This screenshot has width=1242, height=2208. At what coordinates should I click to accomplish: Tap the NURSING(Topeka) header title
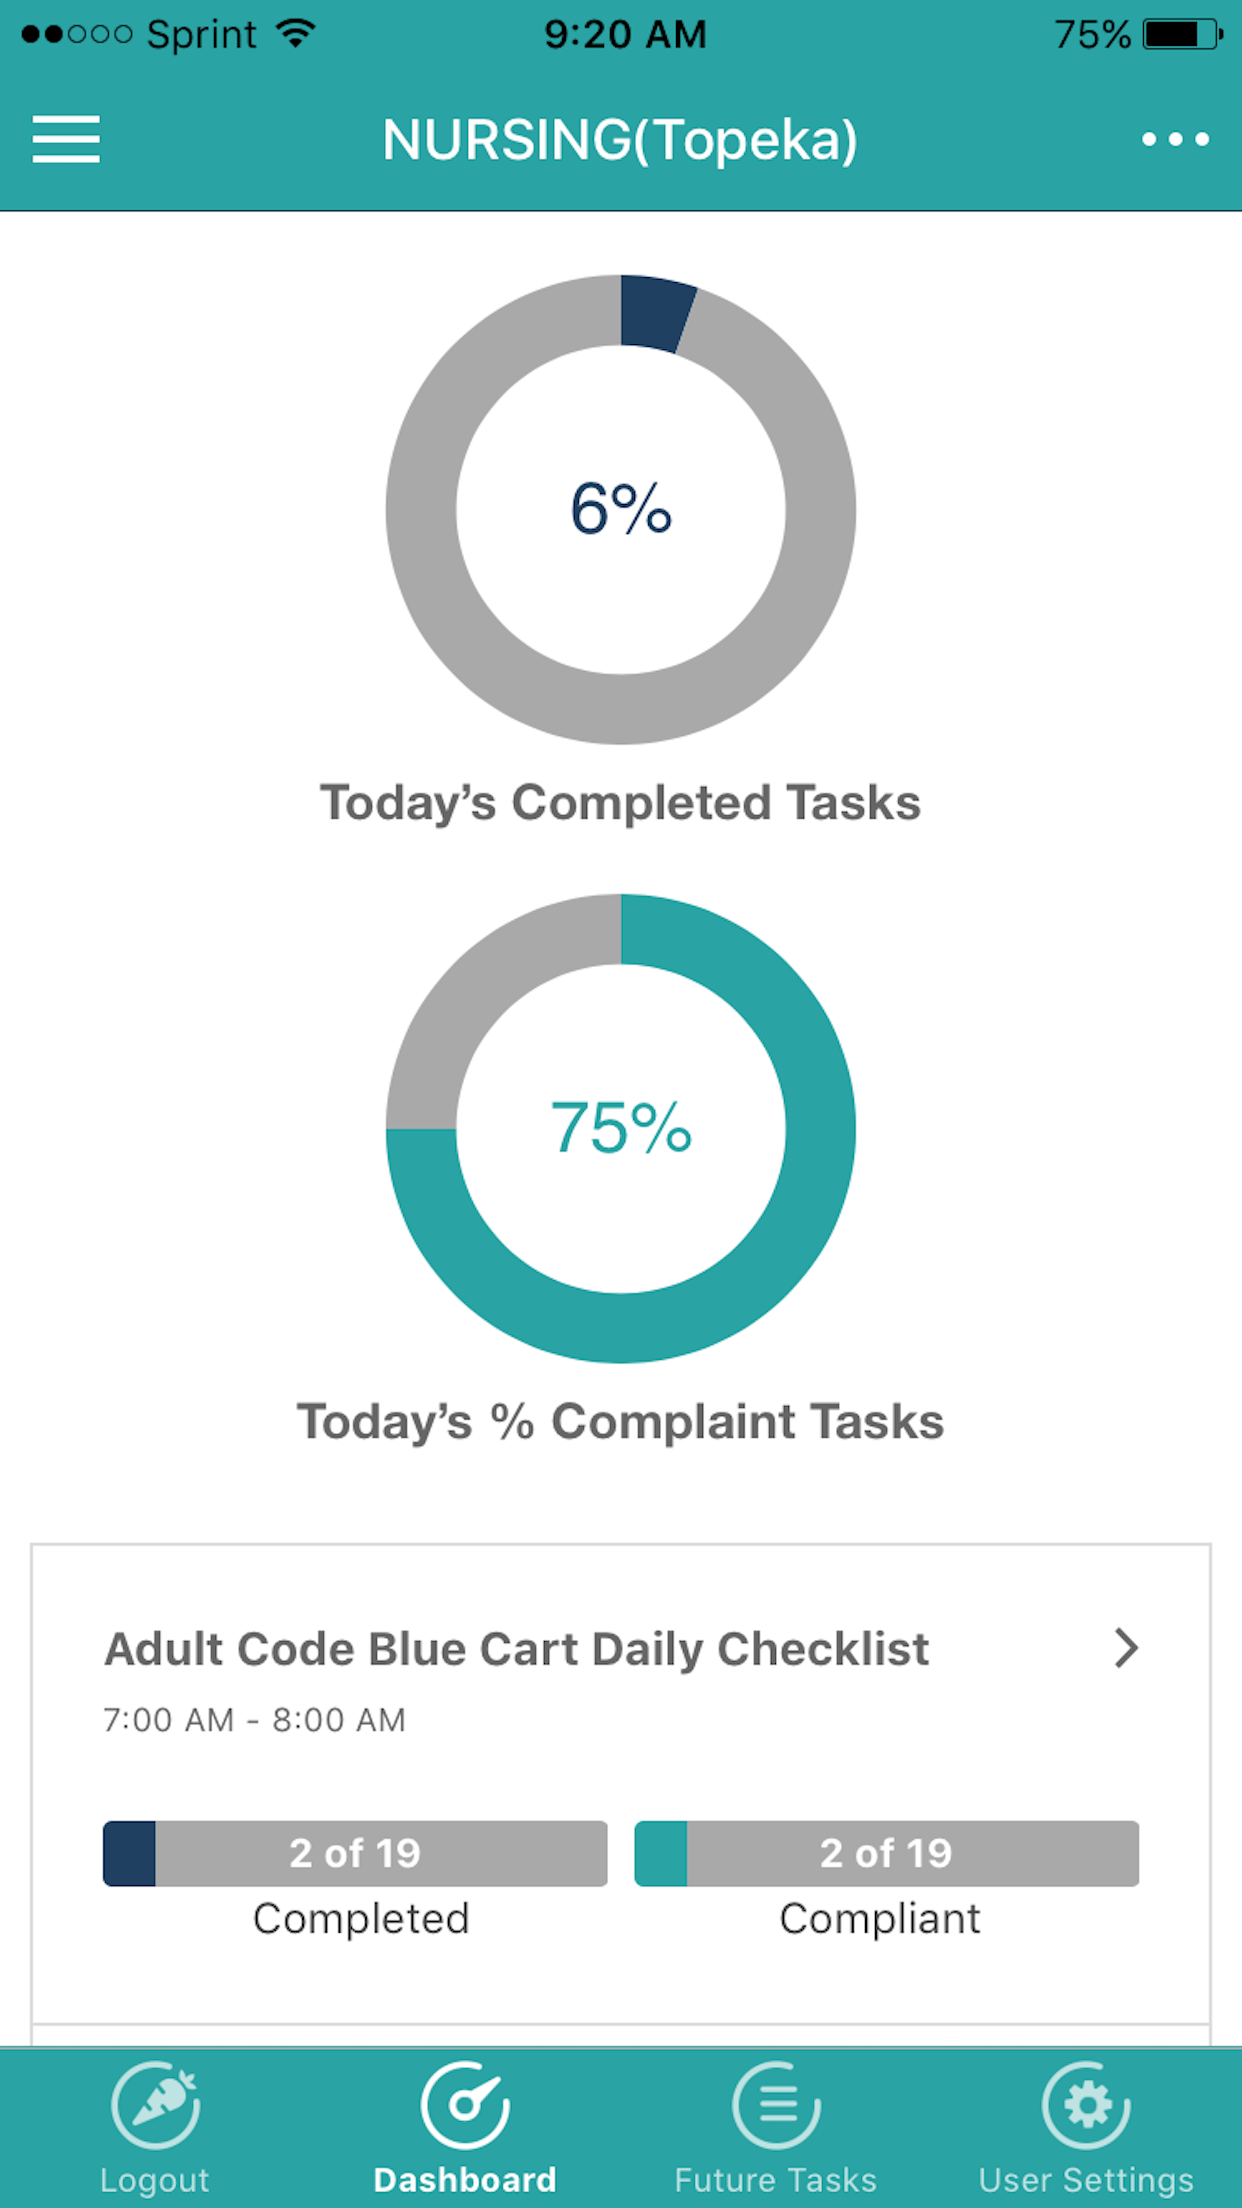(620, 139)
